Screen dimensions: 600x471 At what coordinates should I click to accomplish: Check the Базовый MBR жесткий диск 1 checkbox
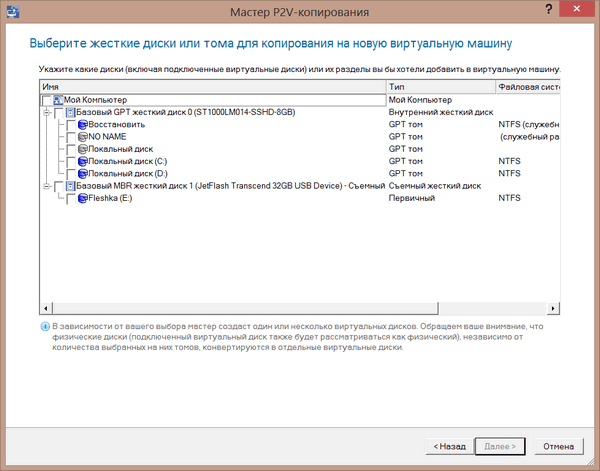coord(59,187)
